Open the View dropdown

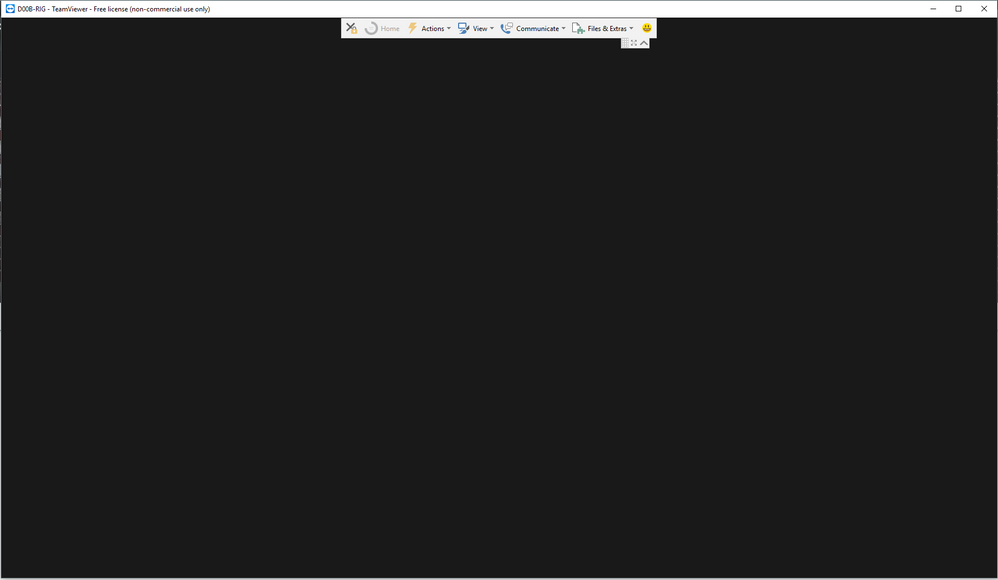[478, 28]
